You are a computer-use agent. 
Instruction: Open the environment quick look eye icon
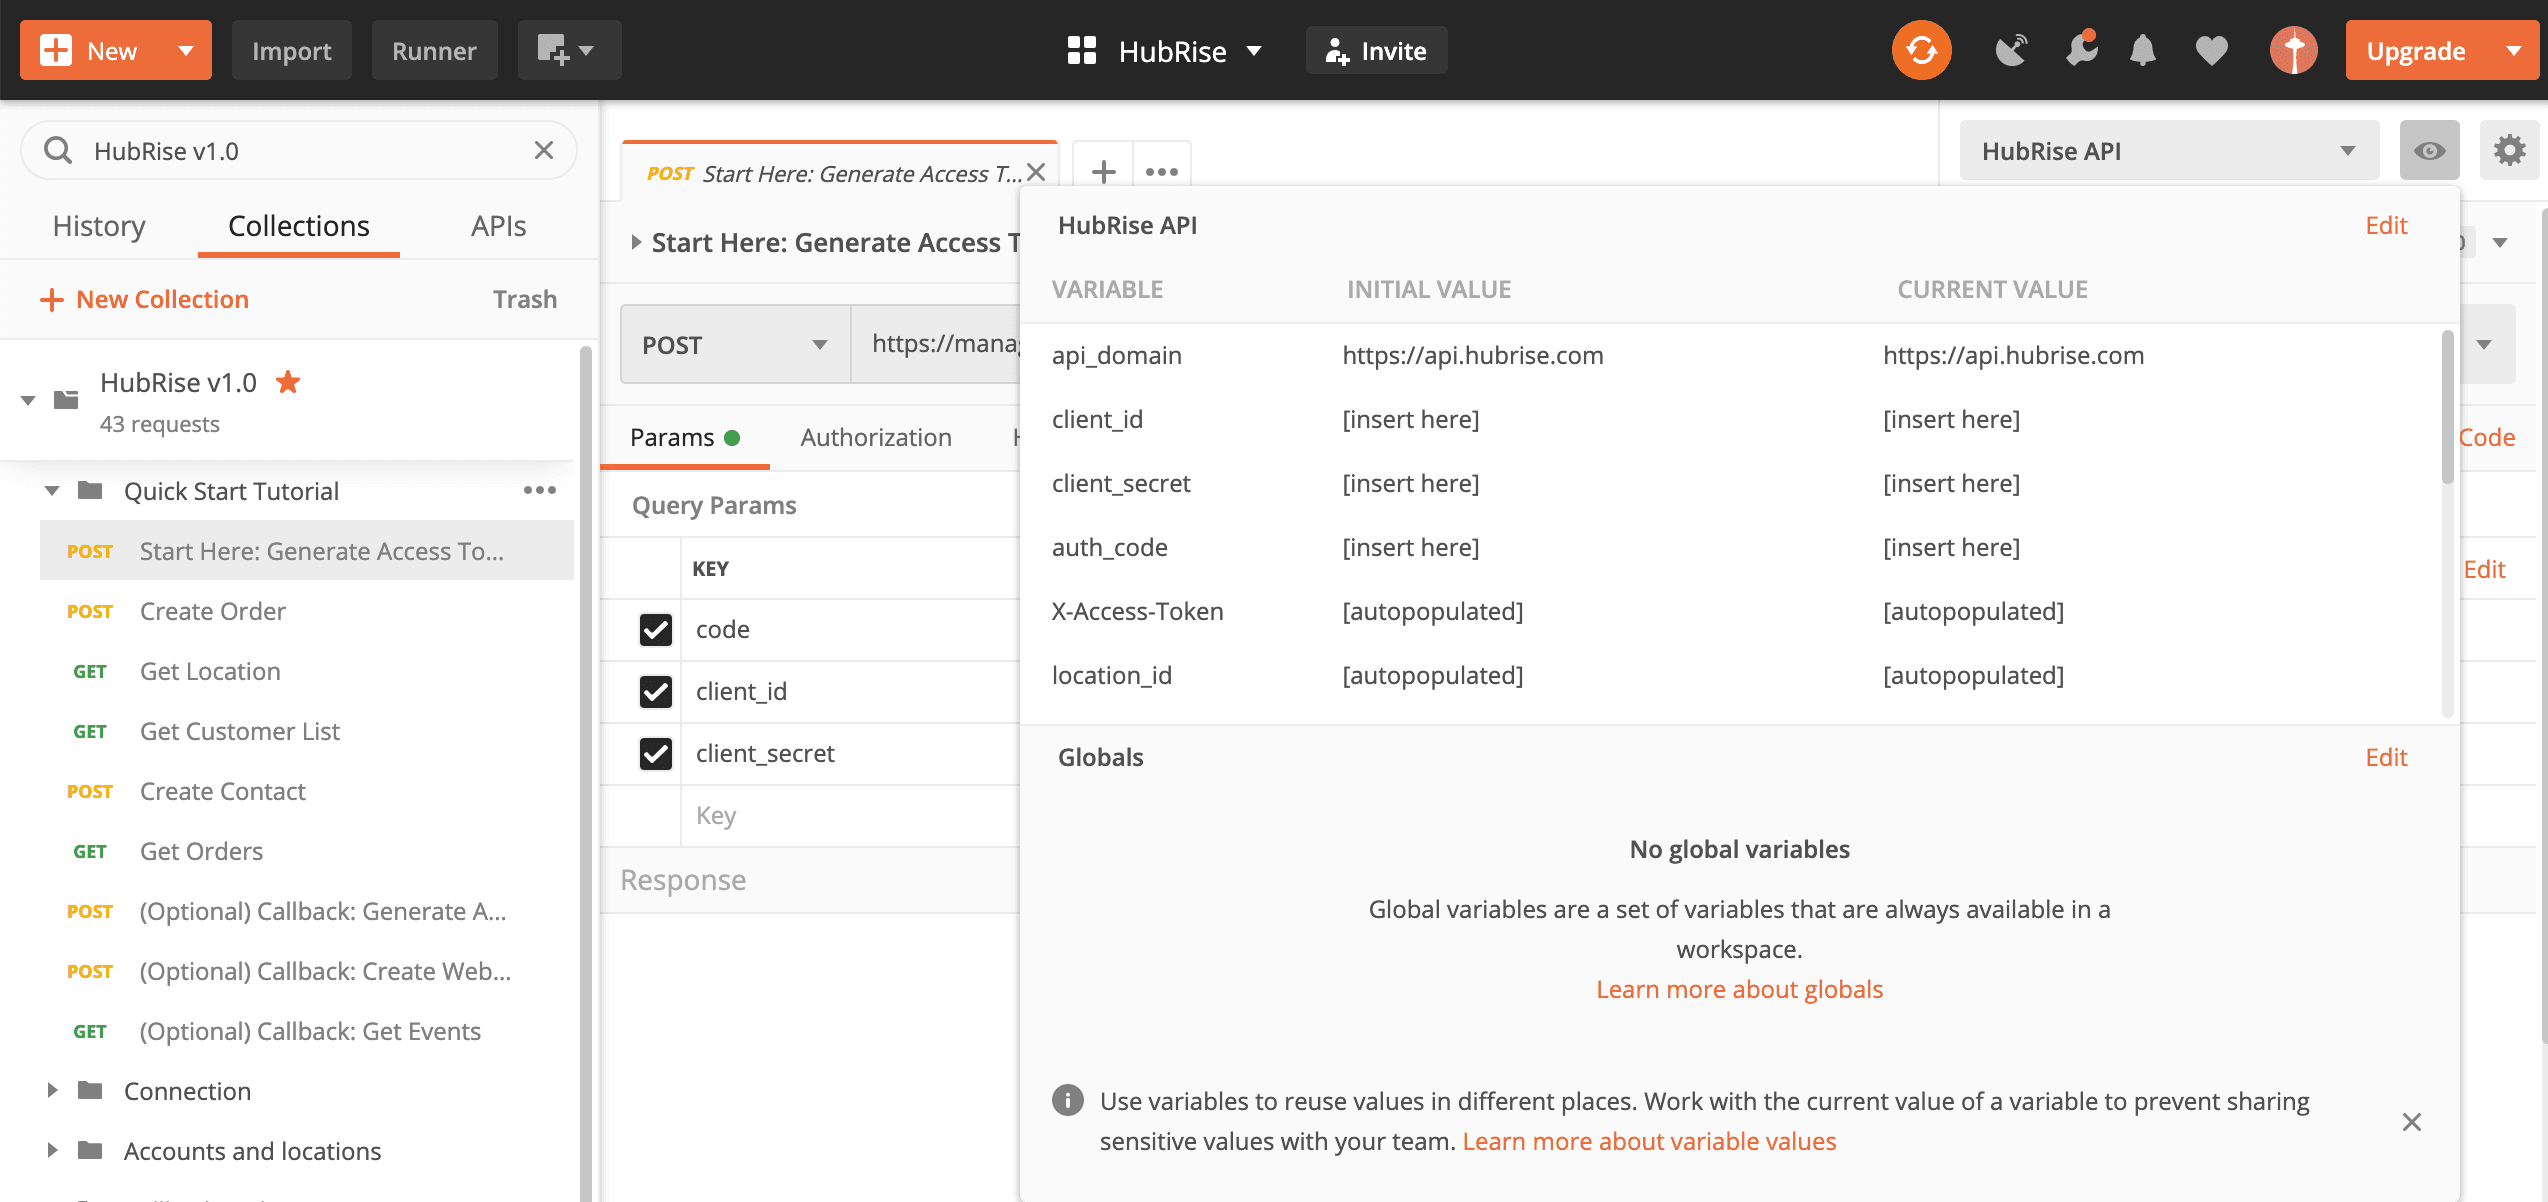pos(2429,150)
